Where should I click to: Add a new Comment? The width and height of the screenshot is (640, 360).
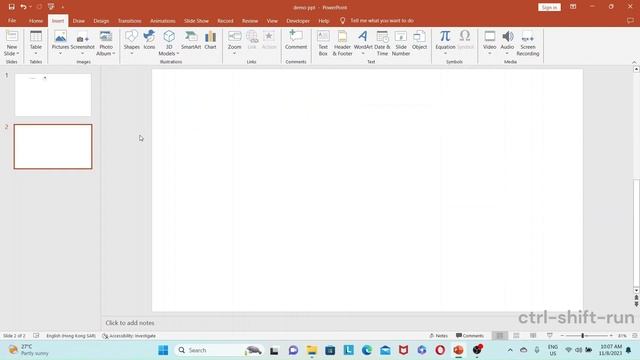[296, 41]
